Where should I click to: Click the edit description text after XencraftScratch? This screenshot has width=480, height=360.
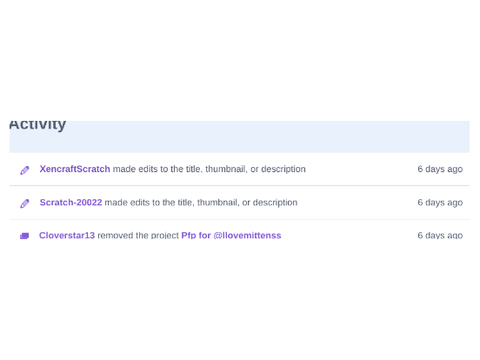click(x=209, y=169)
